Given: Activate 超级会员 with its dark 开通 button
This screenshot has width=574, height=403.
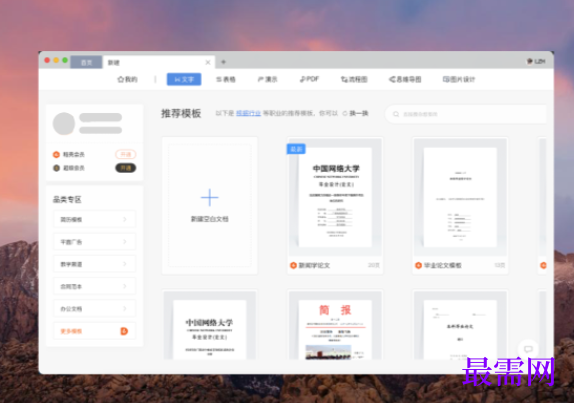Looking at the screenshot, I should tap(126, 168).
